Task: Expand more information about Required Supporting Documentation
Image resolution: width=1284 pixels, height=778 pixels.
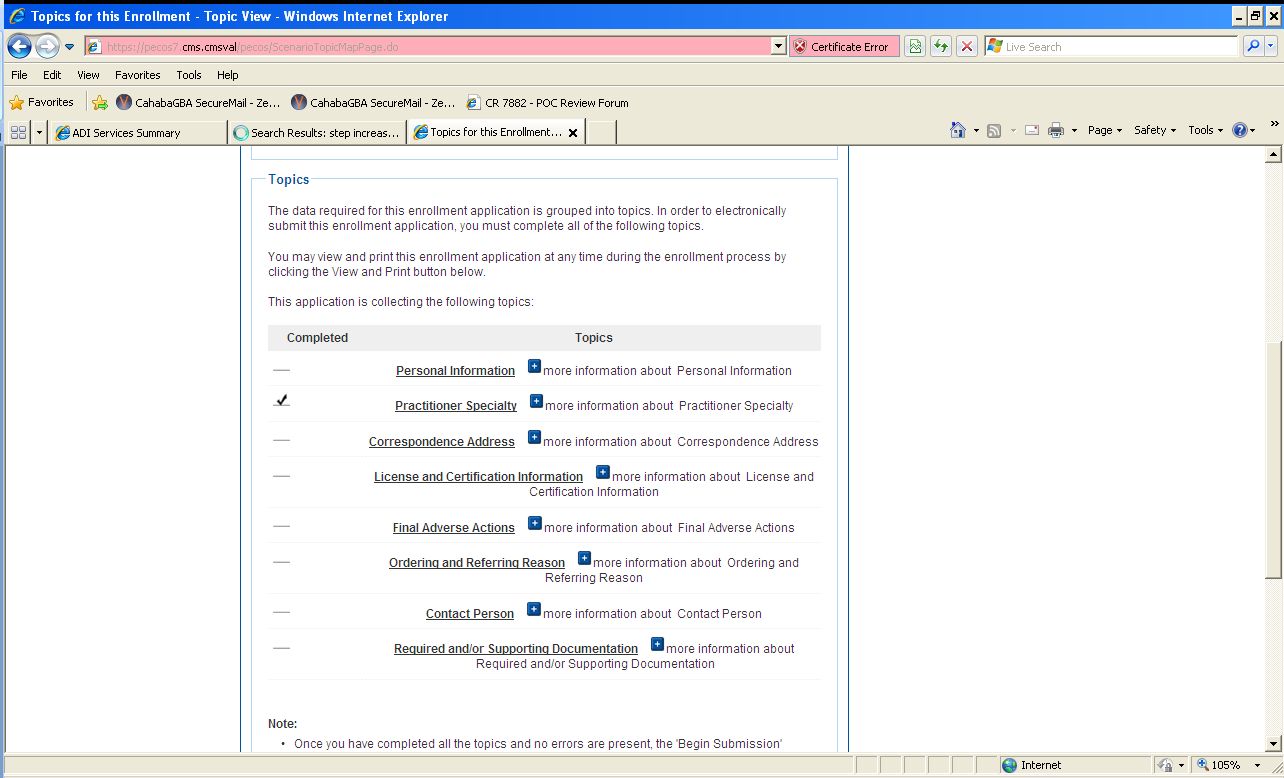Action: coord(657,645)
